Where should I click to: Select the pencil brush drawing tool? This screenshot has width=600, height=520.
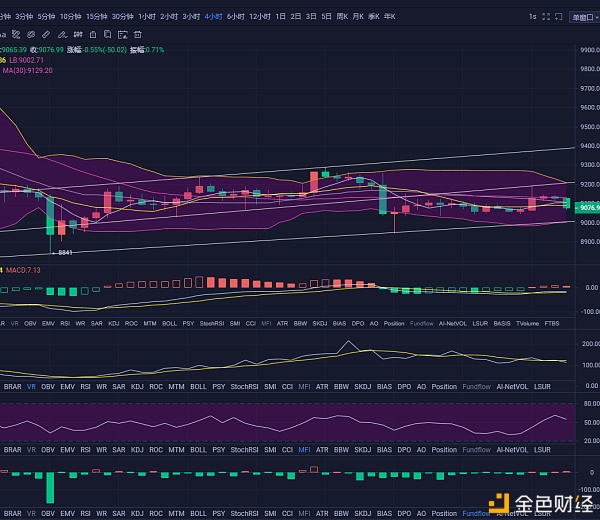coord(62,35)
